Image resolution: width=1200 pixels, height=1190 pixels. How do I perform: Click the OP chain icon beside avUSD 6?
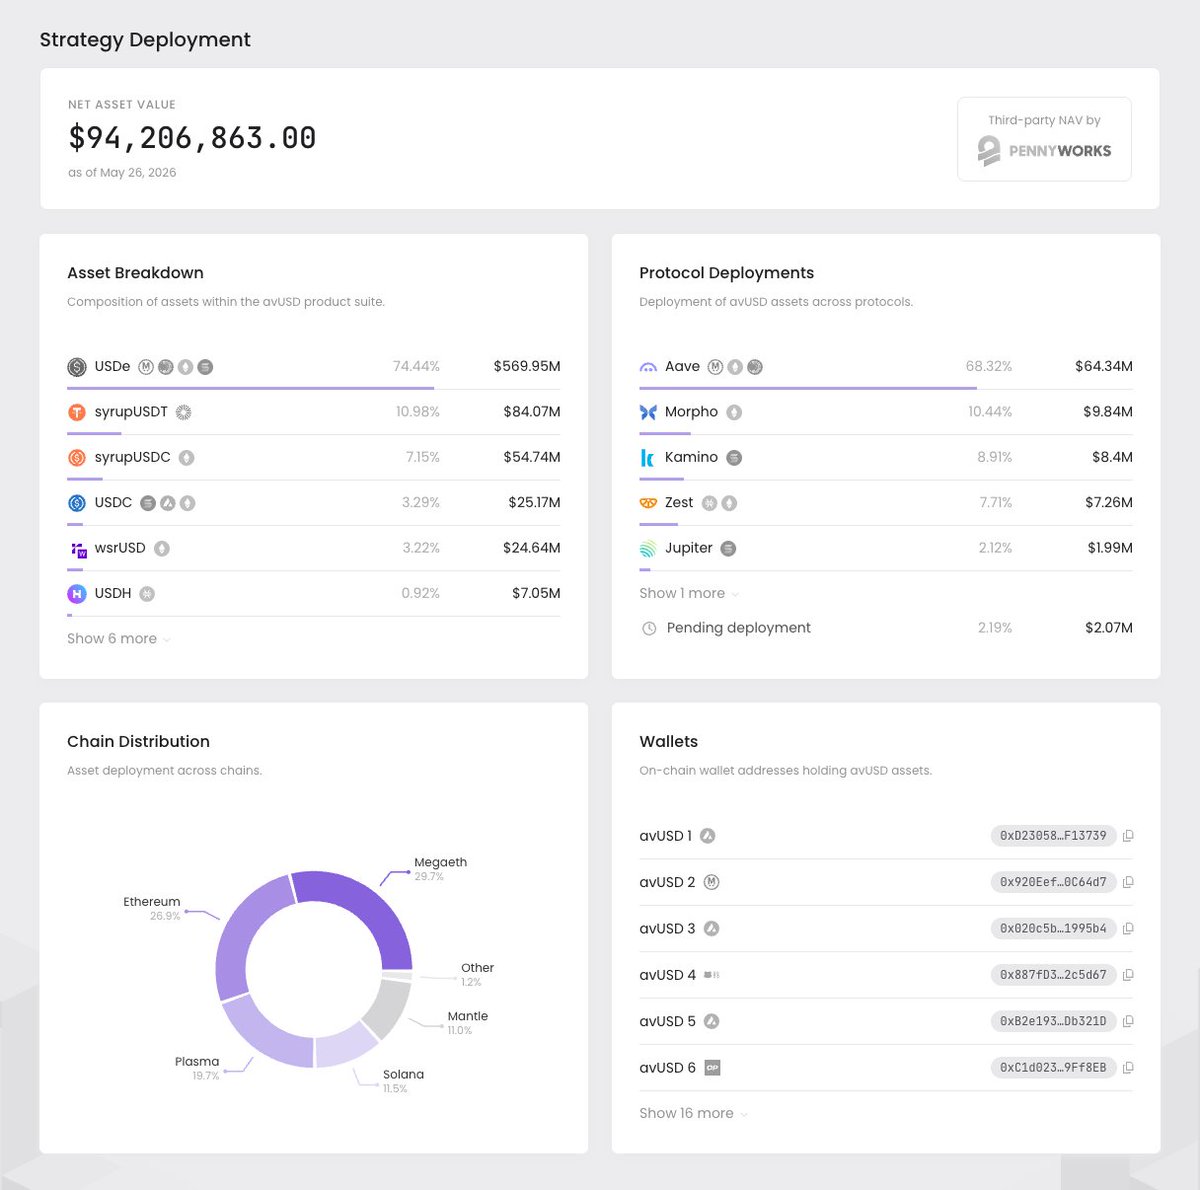pyautogui.click(x=713, y=1068)
